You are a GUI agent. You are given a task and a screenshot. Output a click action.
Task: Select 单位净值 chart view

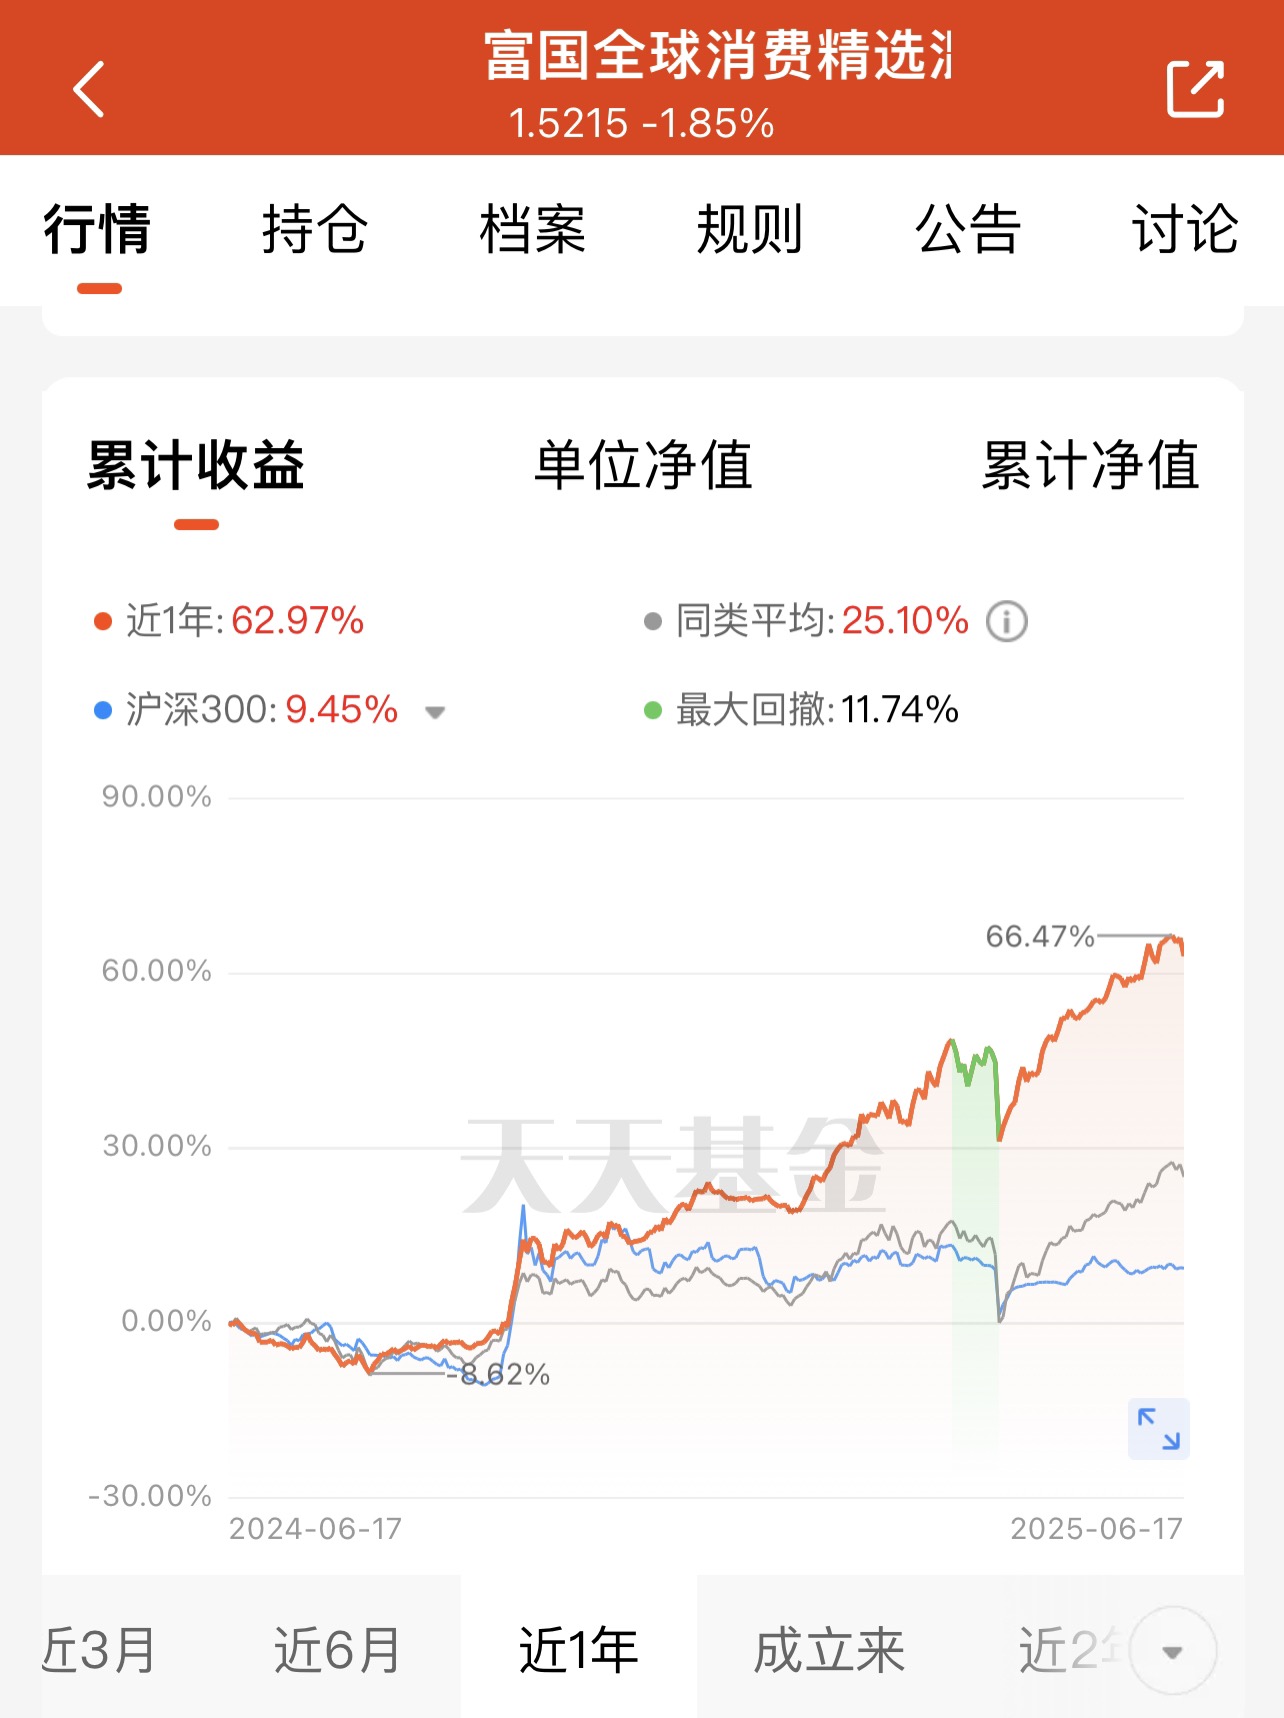pyautogui.click(x=643, y=466)
